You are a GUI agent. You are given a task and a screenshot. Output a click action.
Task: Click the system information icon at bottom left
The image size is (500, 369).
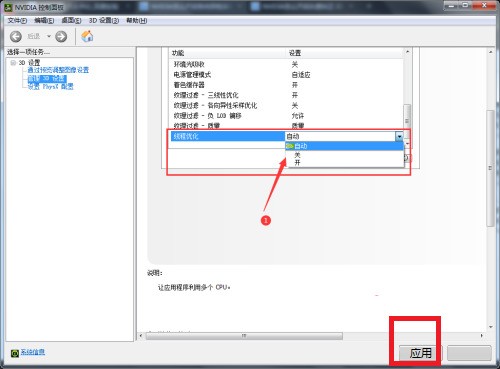[15, 353]
